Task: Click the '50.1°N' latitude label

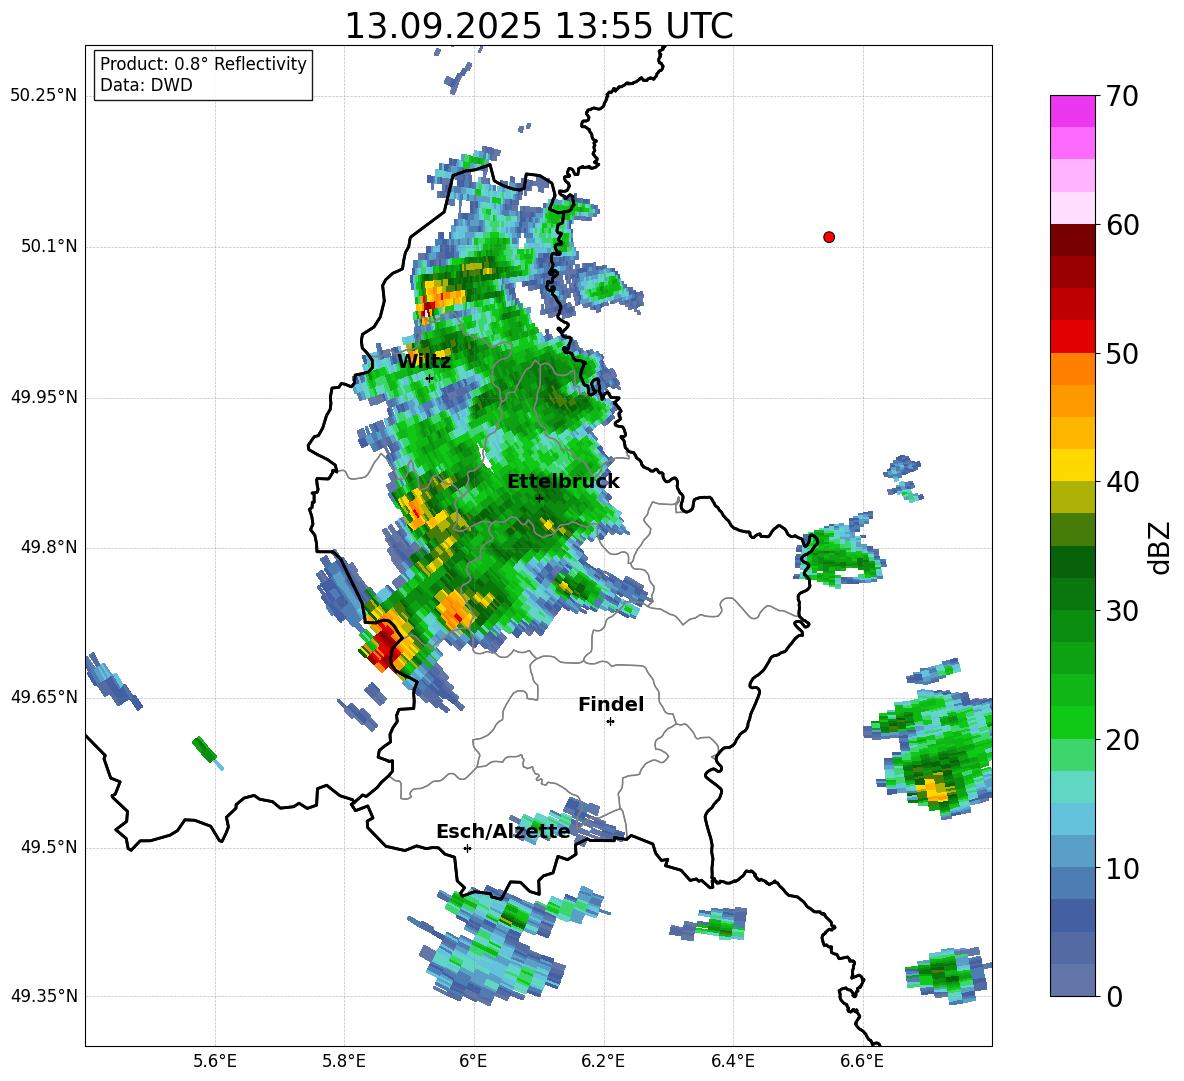Action: click(48, 246)
